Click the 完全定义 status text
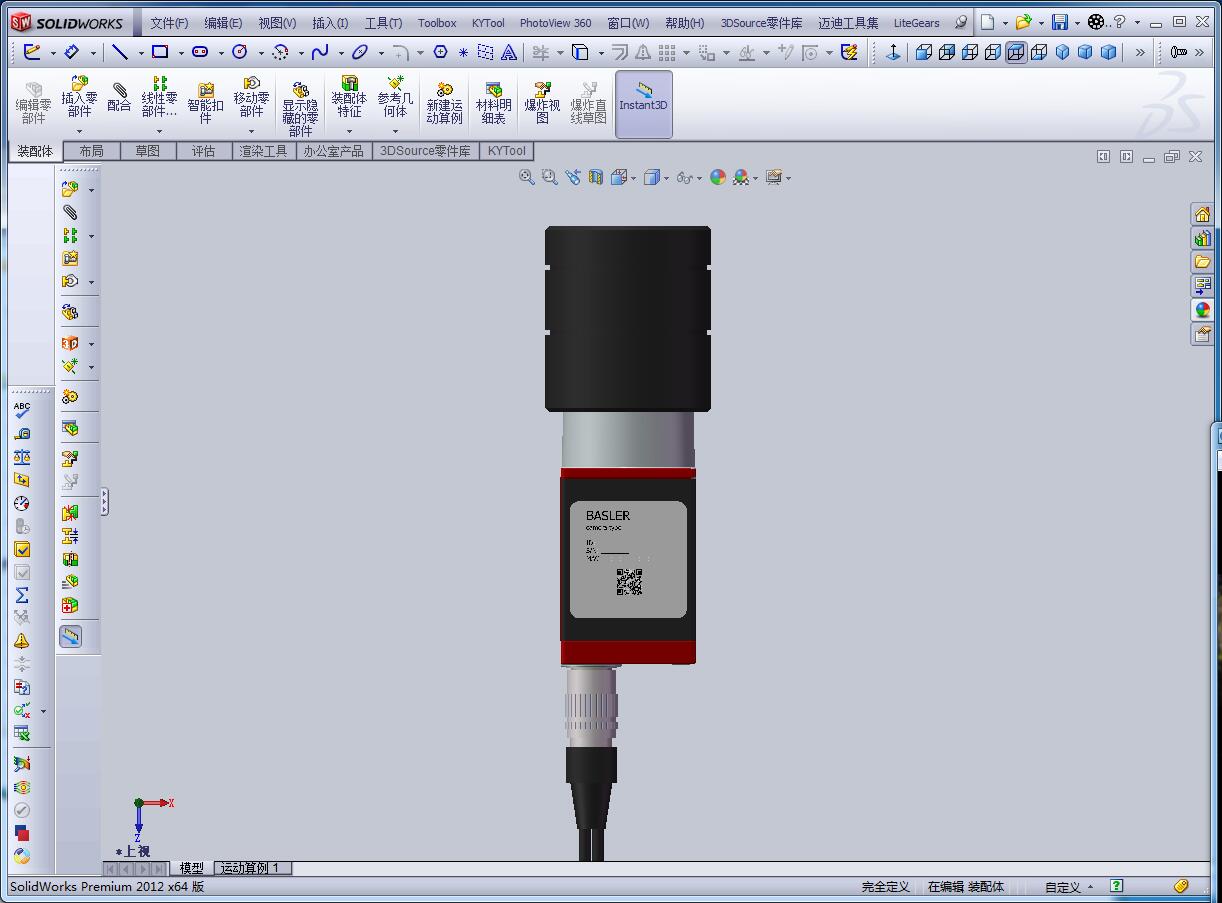1222x903 pixels. pyautogui.click(x=886, y=887)
